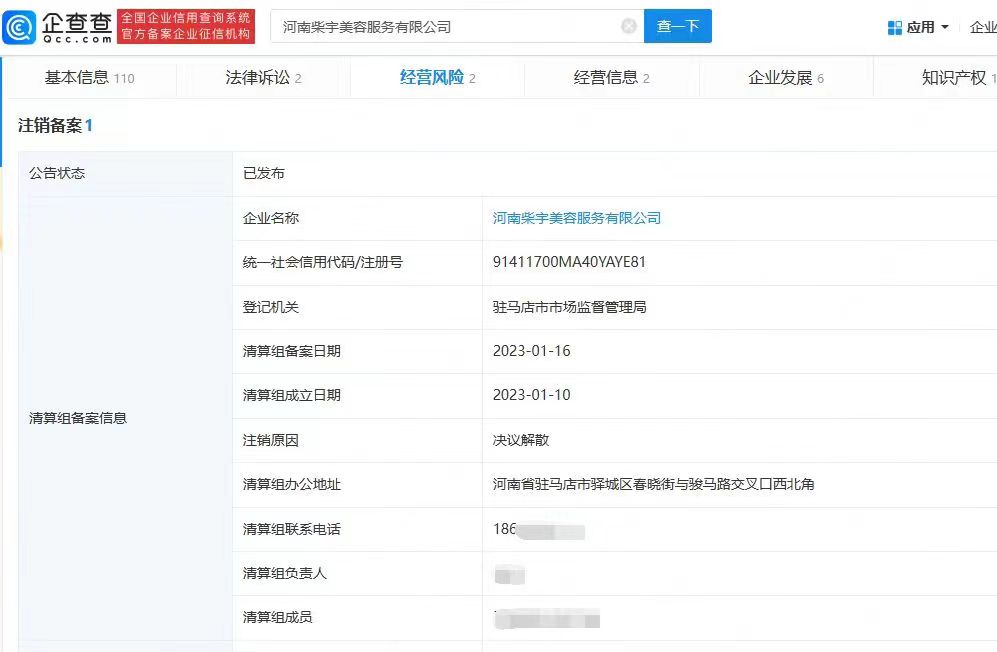Select the credit code 91411700MA40YAYE81
Viewport: 997px width, 652px height.
pyautogui.click(x=569, y=262)
